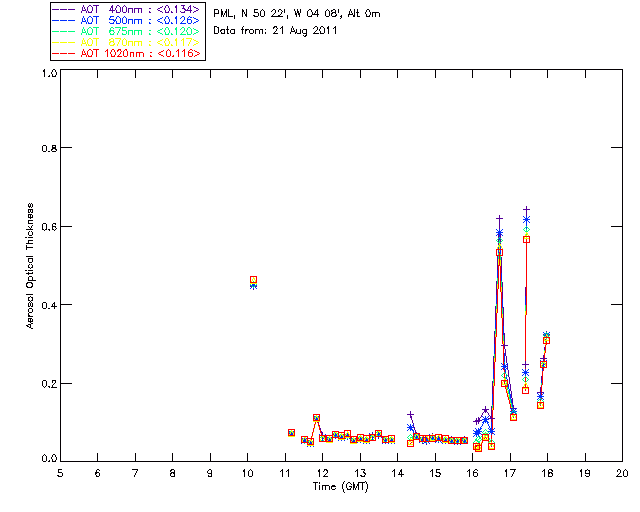Click the y-axis tick label 0.4
Screen dimensions: 640x512
(x=49, y=305)
